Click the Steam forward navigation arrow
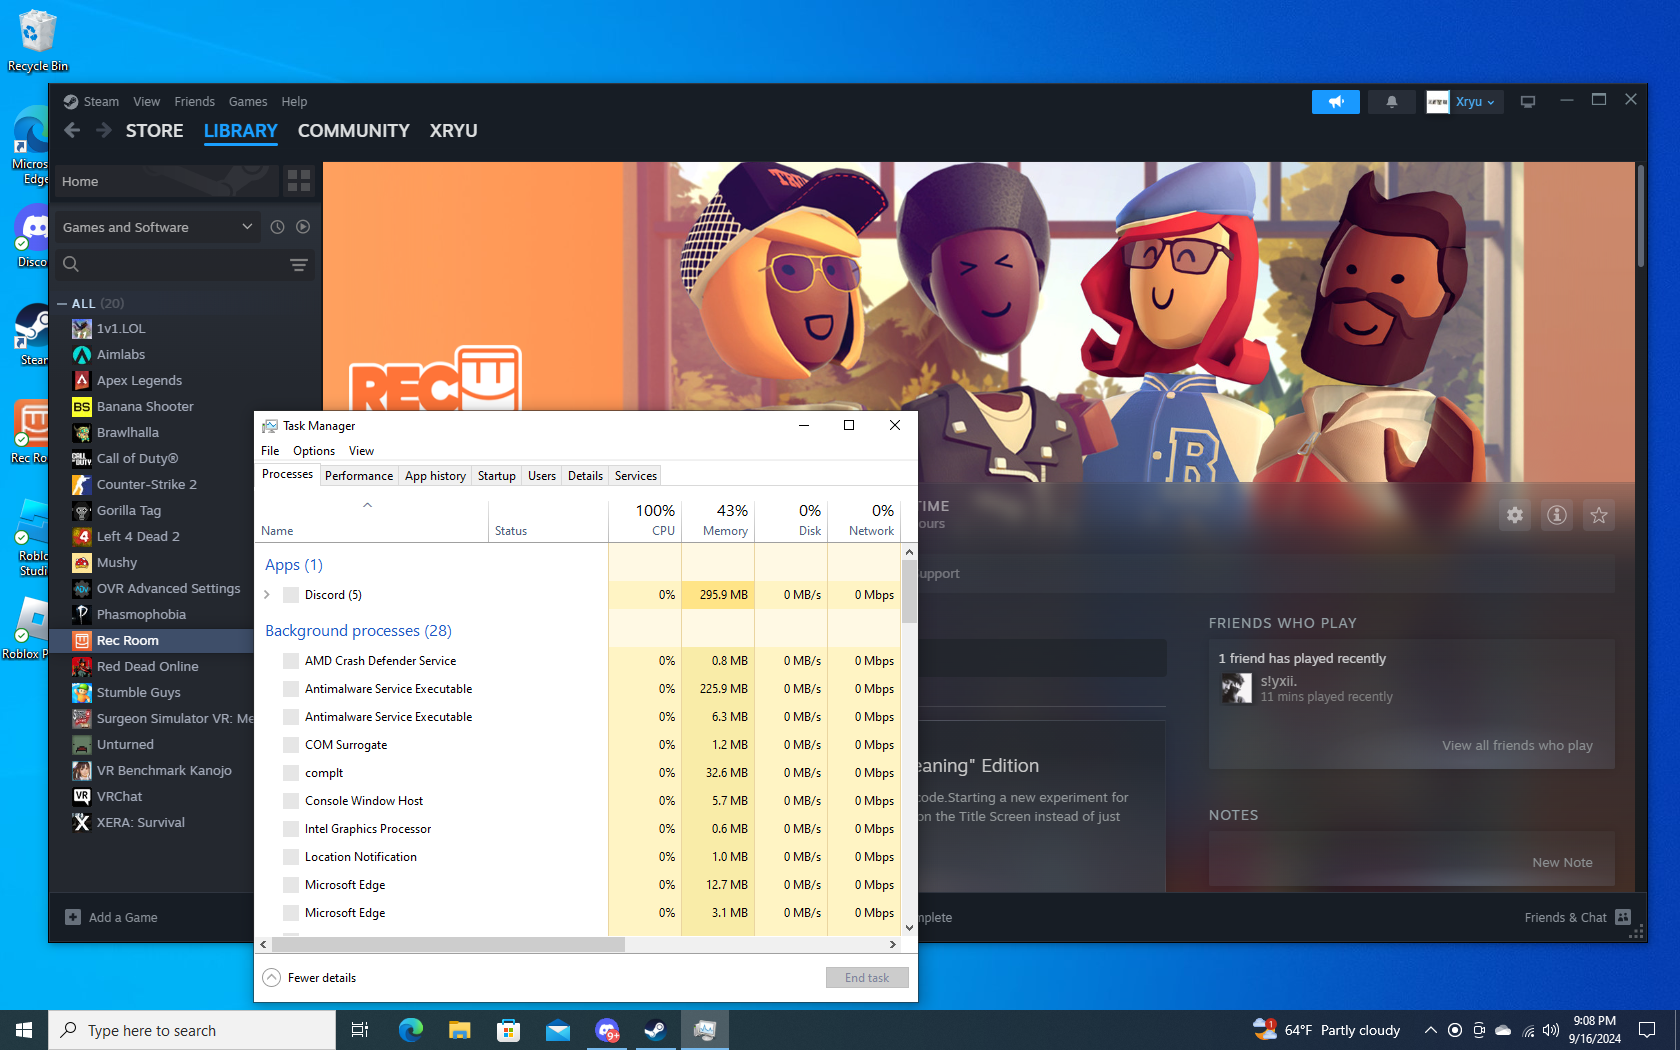 [x=104, y=130]
